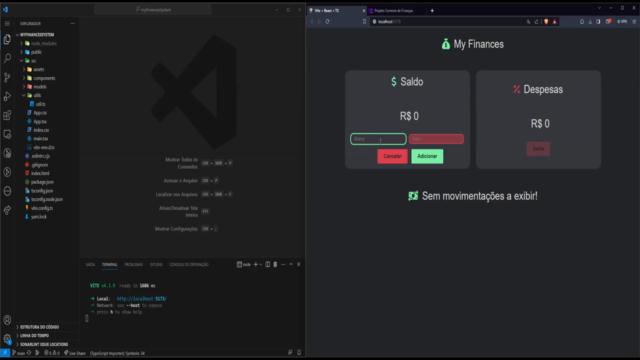
Task: Add a new terminal with plus icon
Action: 256,264
